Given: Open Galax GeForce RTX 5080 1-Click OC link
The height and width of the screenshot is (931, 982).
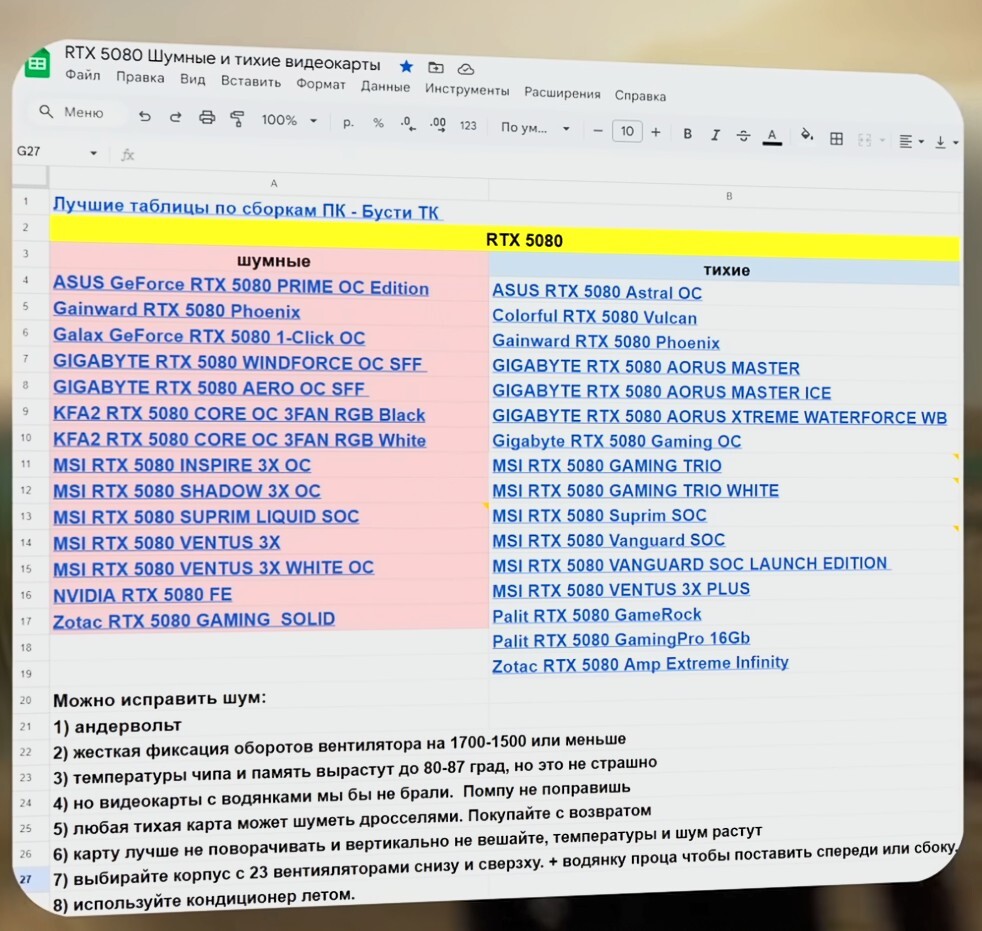Looking at the screenshot, I should pyautogui.click(x=209, y=336).
